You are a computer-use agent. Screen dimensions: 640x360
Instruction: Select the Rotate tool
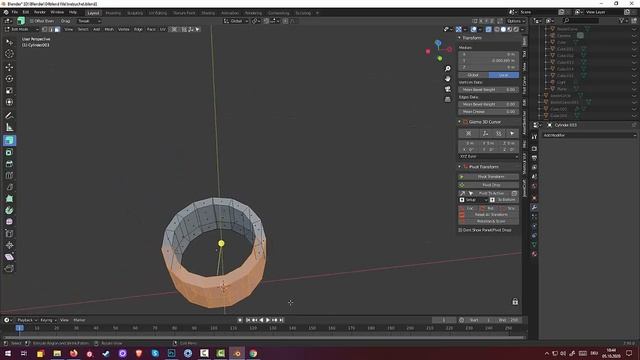[9, 79]
